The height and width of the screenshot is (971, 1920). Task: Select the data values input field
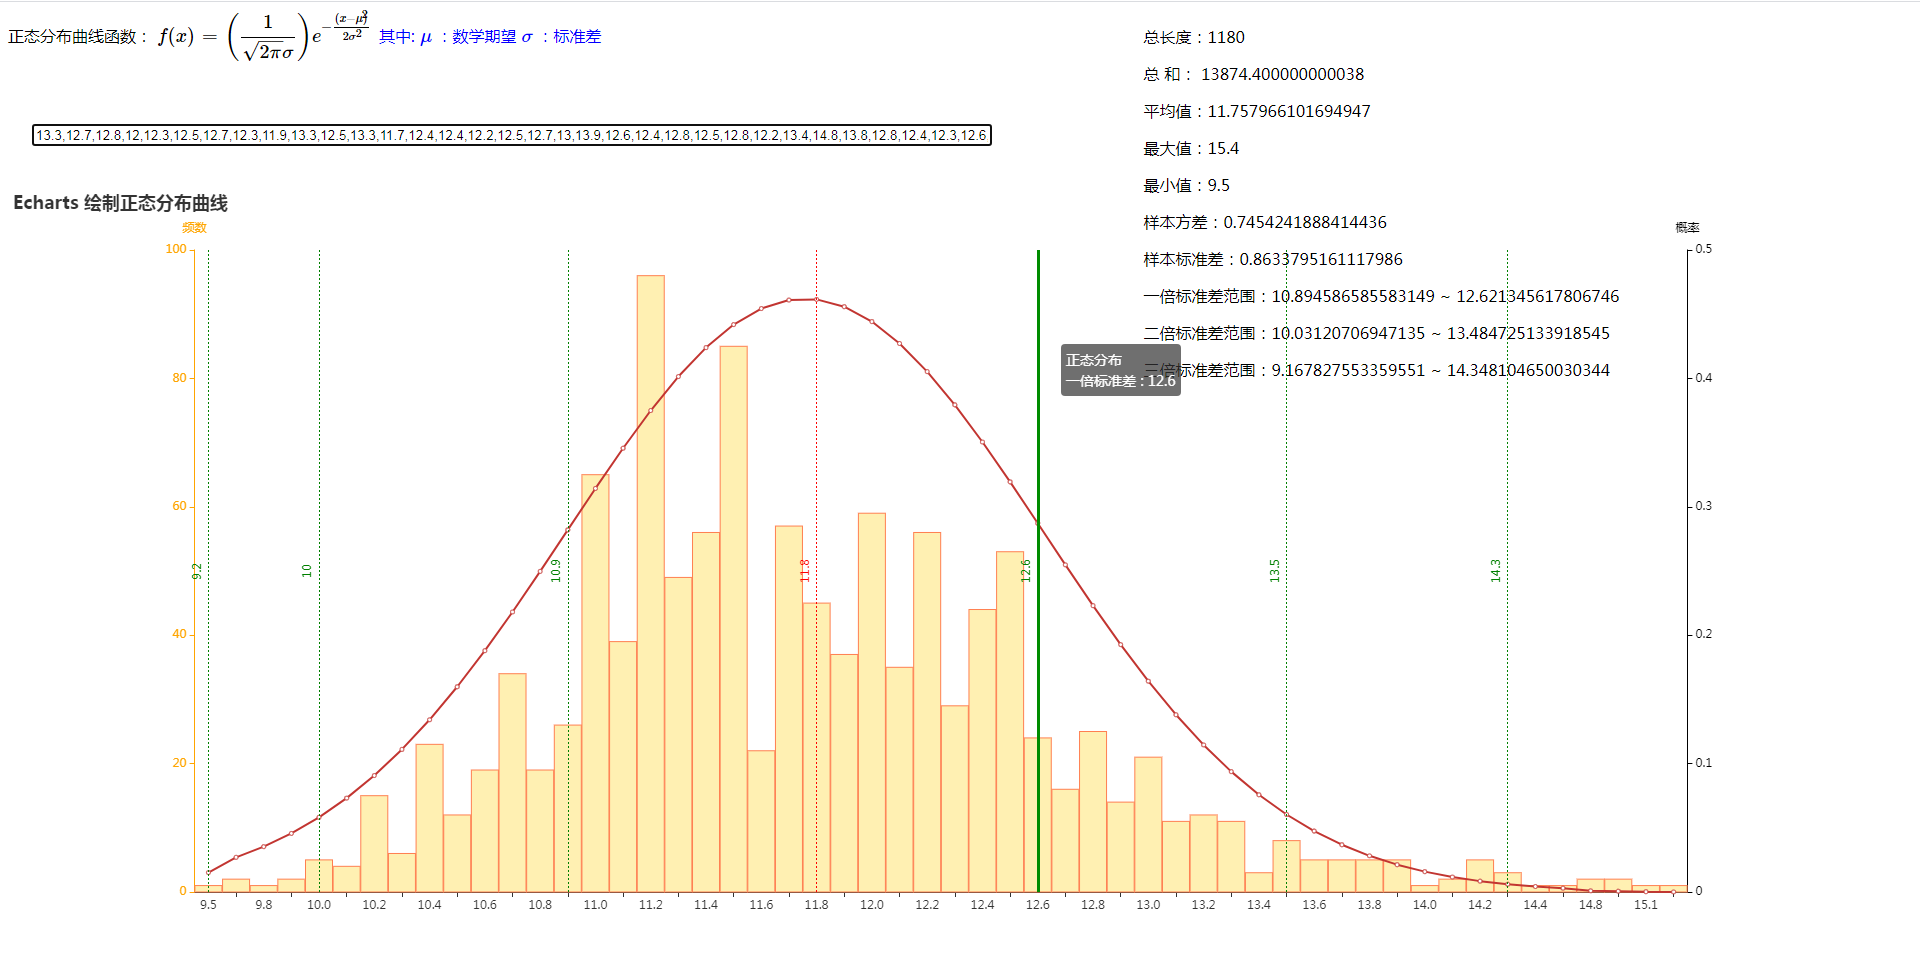pos(510,135)
